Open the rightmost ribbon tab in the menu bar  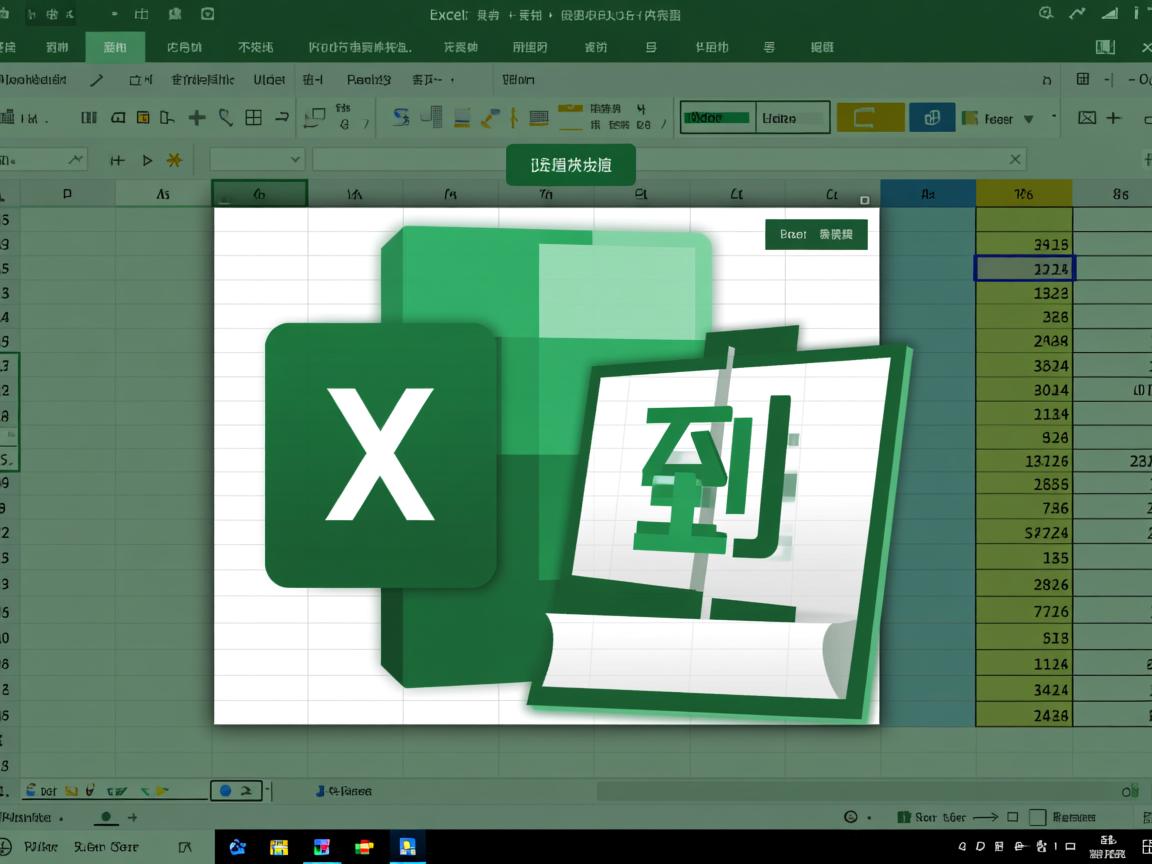coord(823,46)
